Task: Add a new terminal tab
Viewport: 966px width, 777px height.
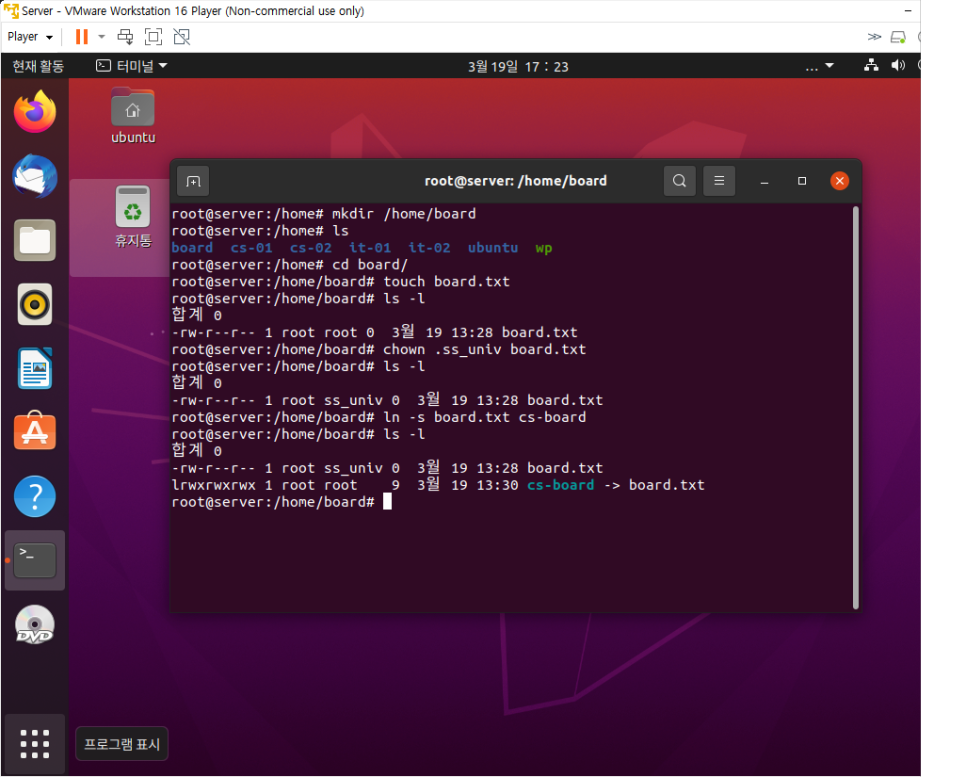Action: [193, 181]
